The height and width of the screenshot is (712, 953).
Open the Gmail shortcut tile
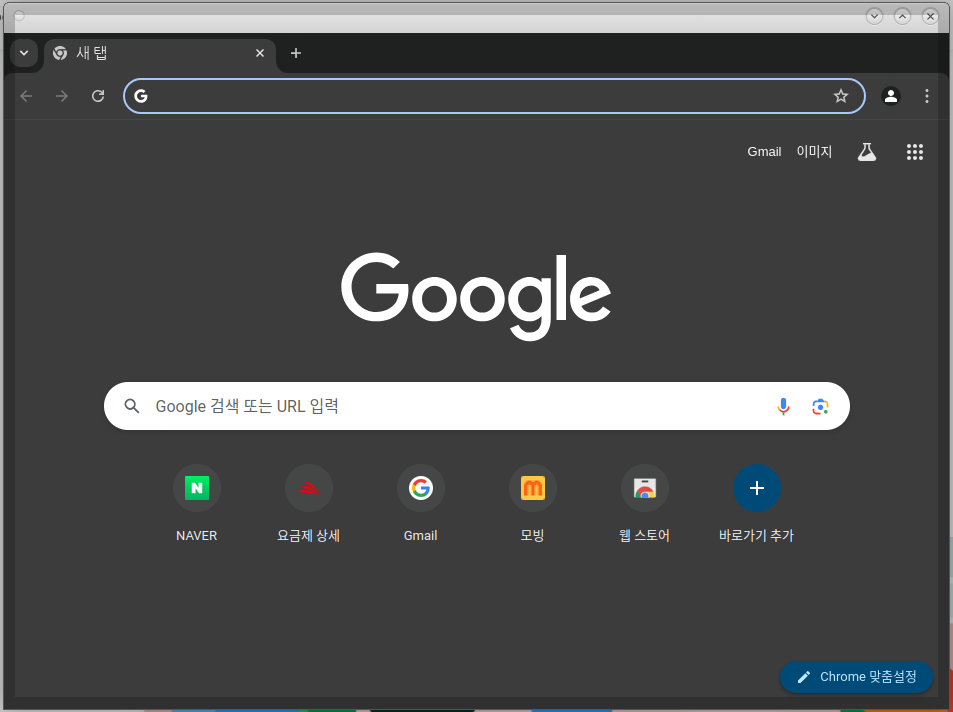(x=421, y=503)
